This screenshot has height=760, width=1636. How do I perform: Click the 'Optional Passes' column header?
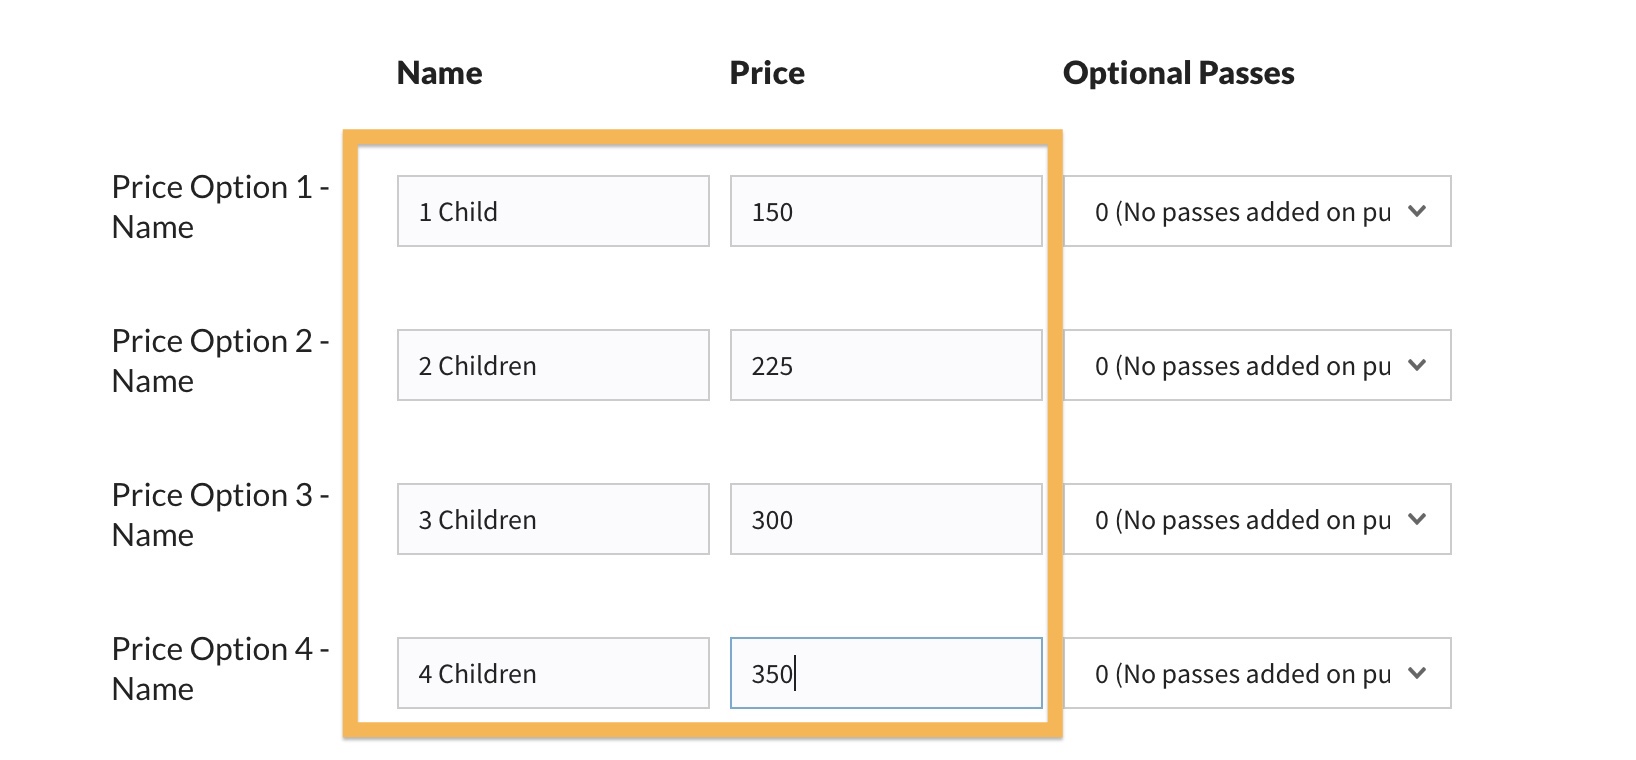(x=1178, y=73)
